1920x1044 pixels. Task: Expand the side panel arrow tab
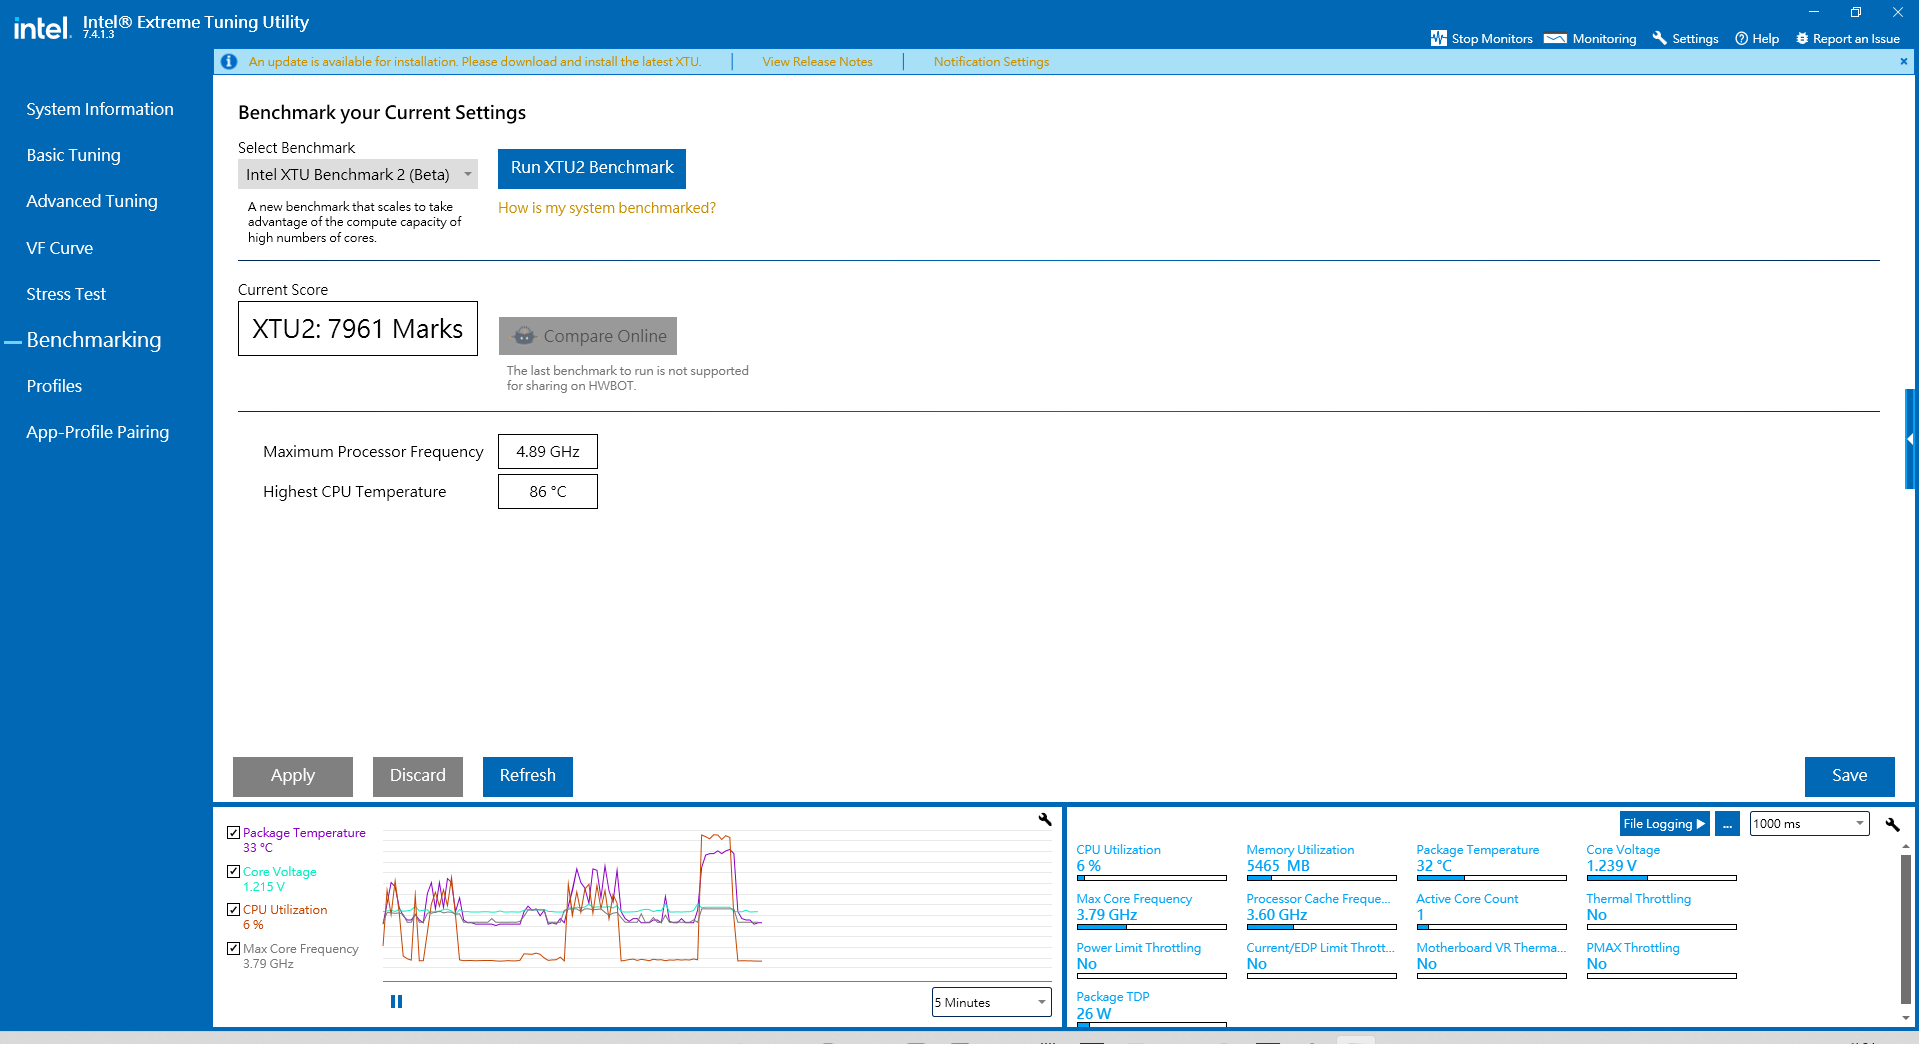[1910, 439]
